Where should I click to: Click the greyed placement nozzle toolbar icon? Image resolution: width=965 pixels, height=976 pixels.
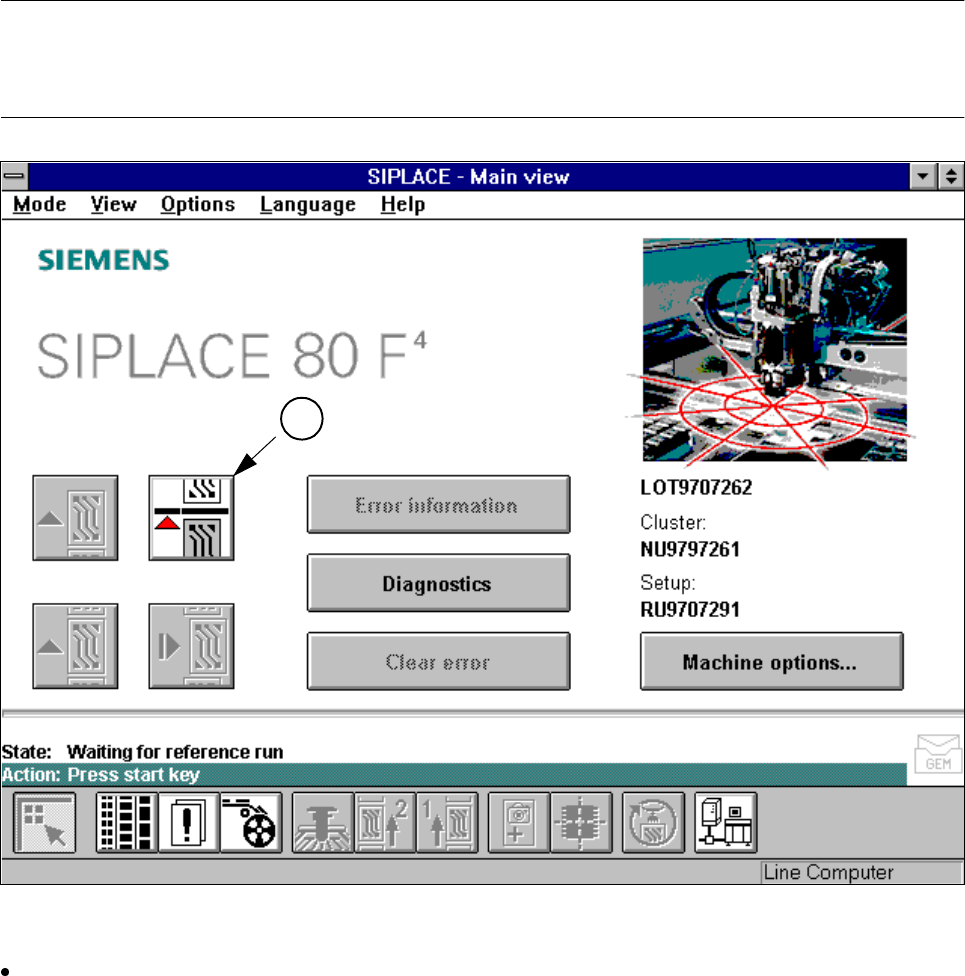coord(322,822)
